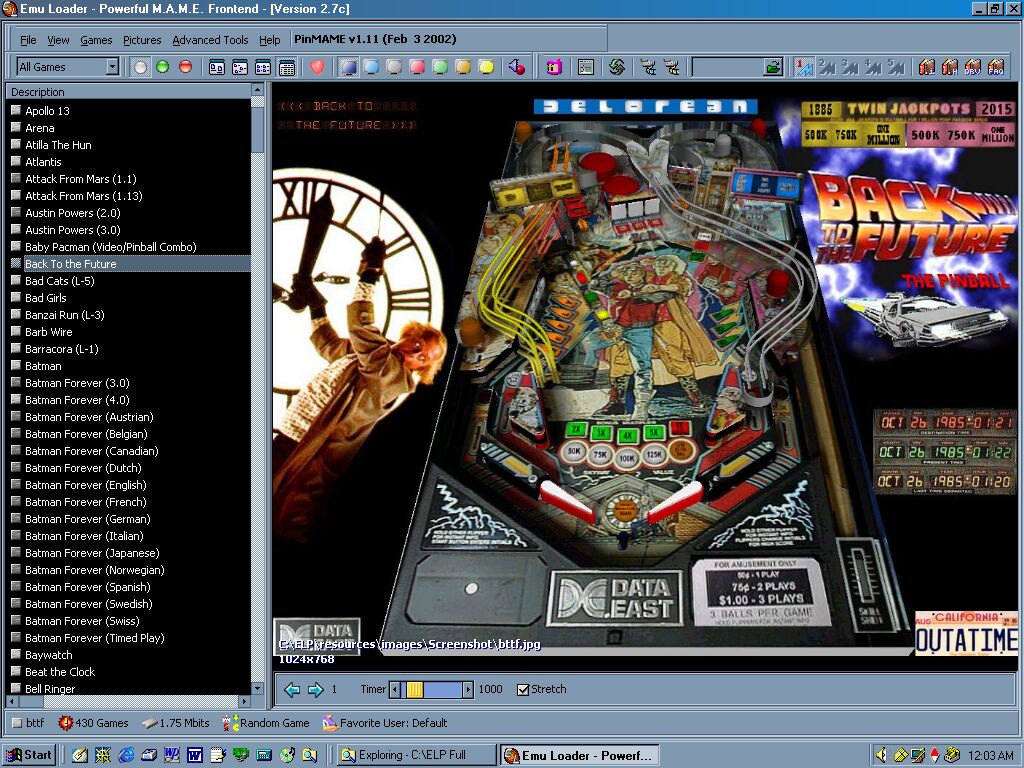Click the game list scroll-down arrow
The width and height of the screenshot is (1024, 768).
tap(257, 688)
